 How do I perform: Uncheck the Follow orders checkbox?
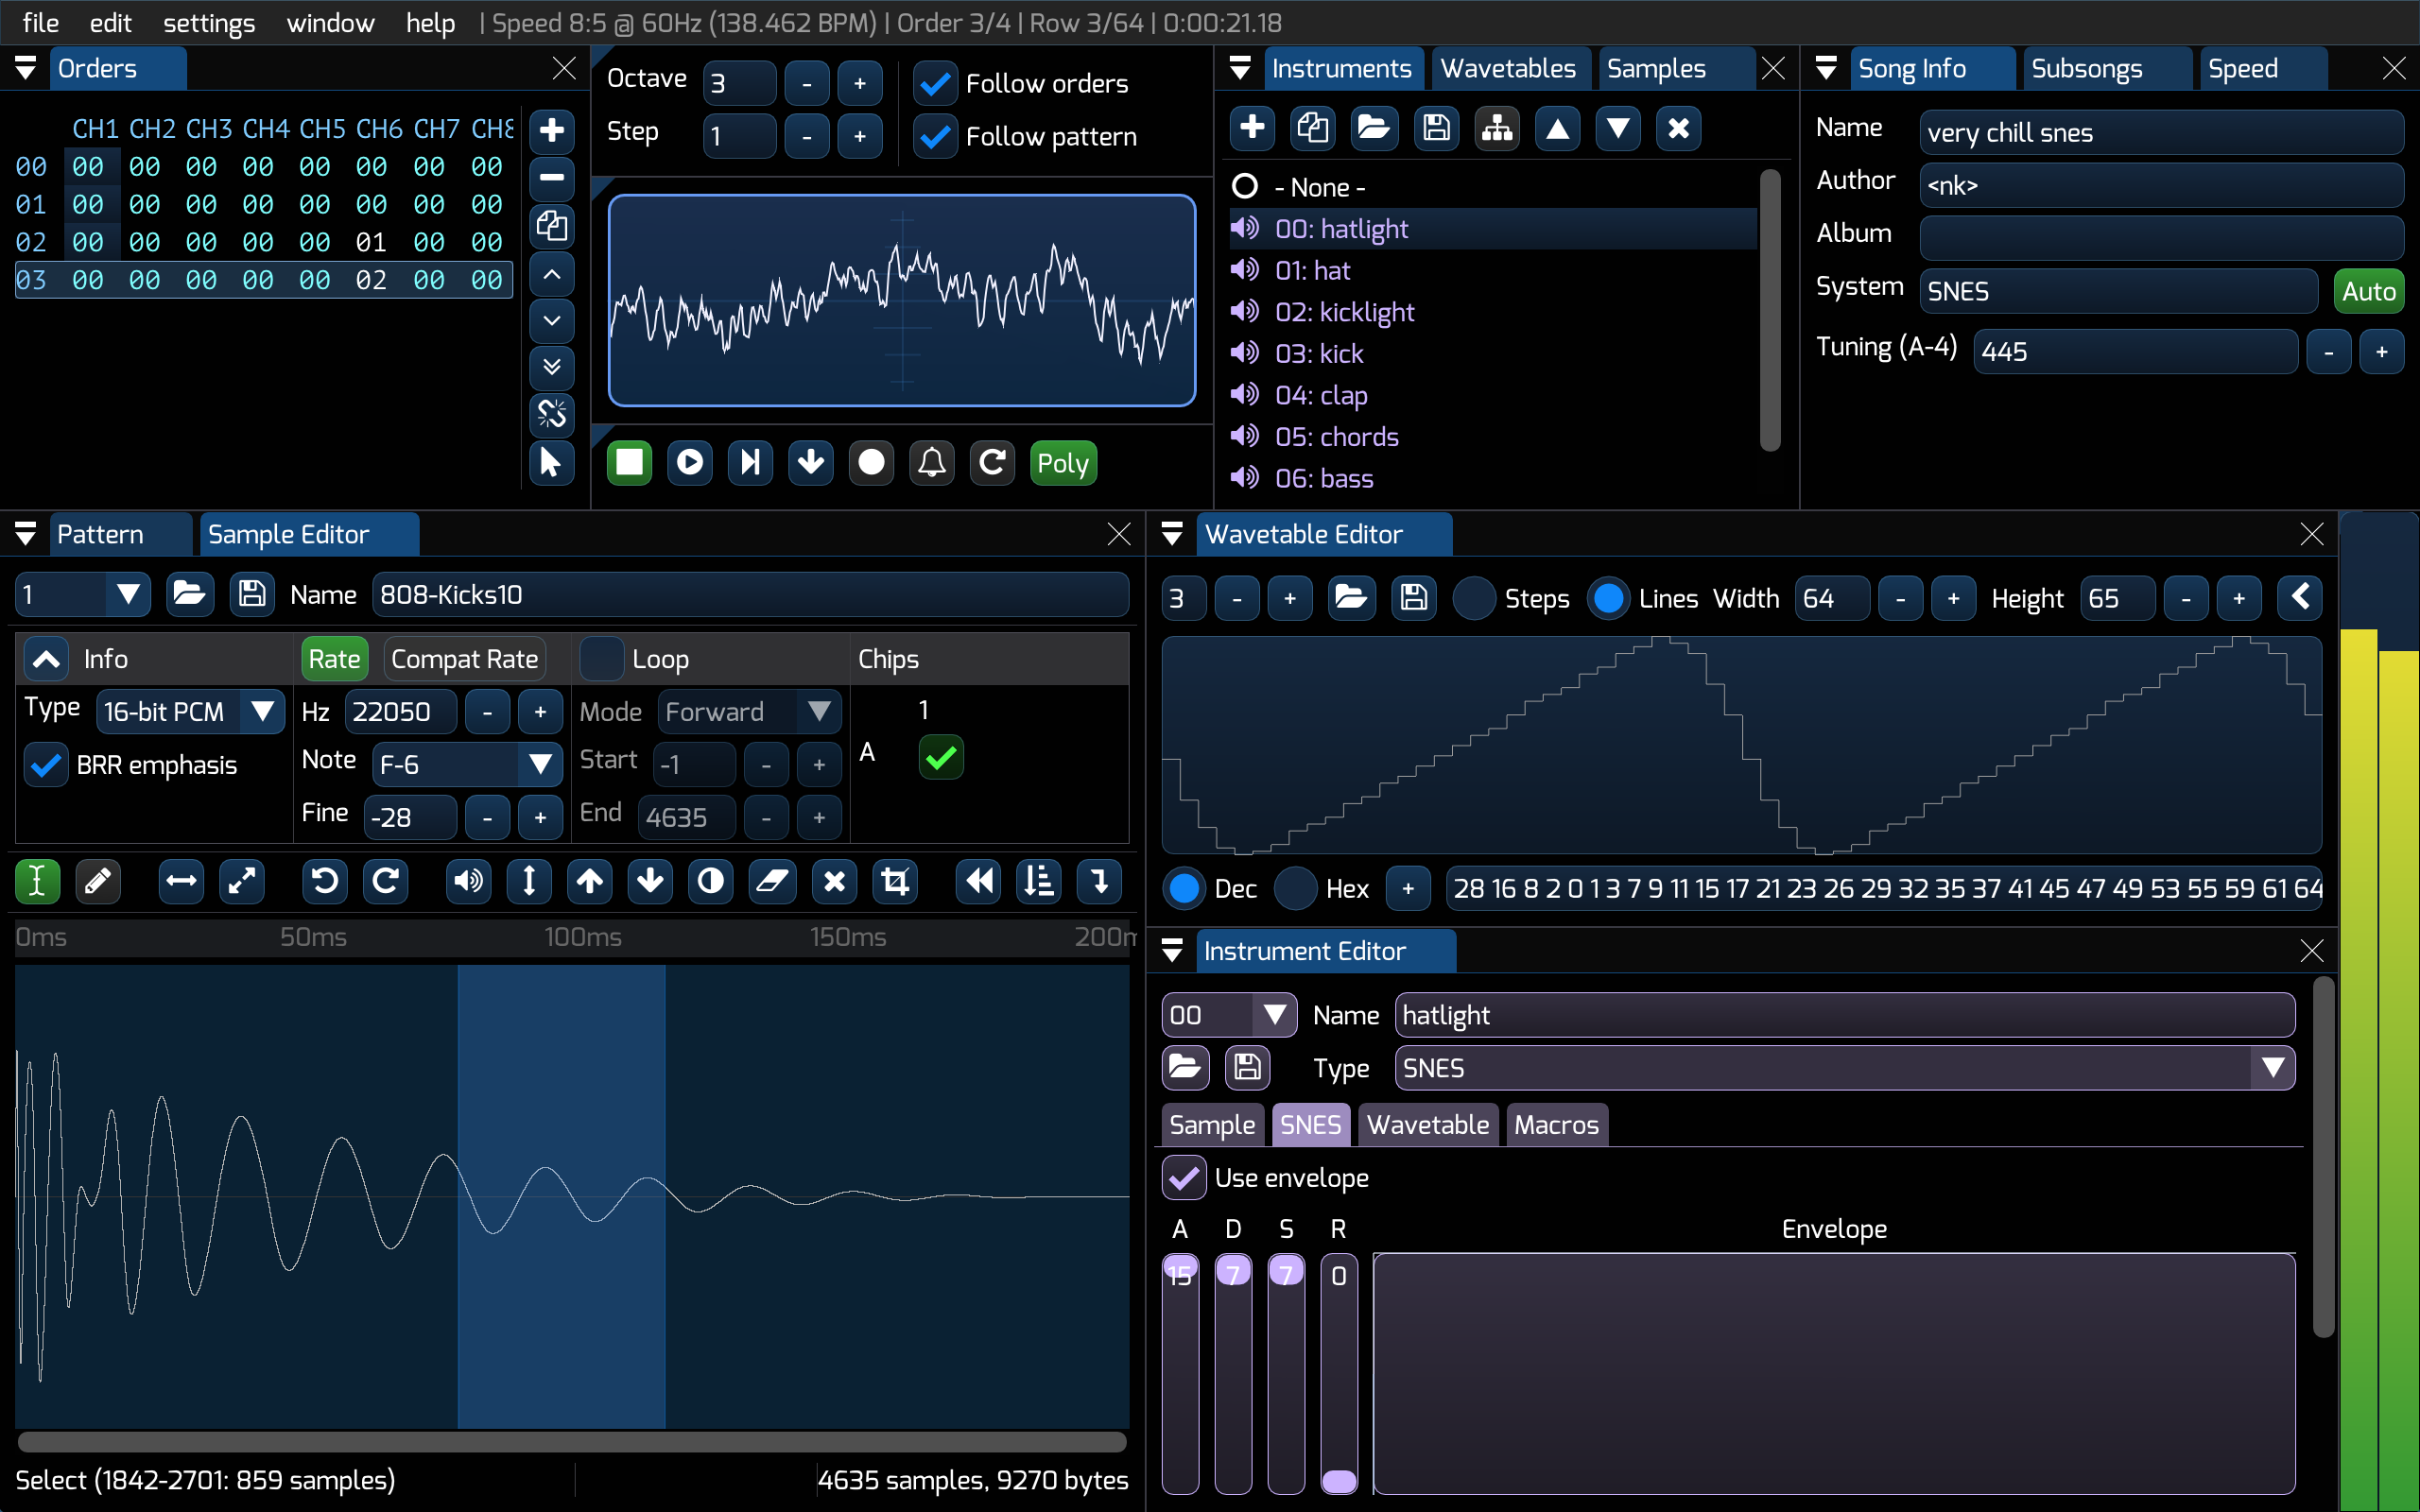coord(936,84)
